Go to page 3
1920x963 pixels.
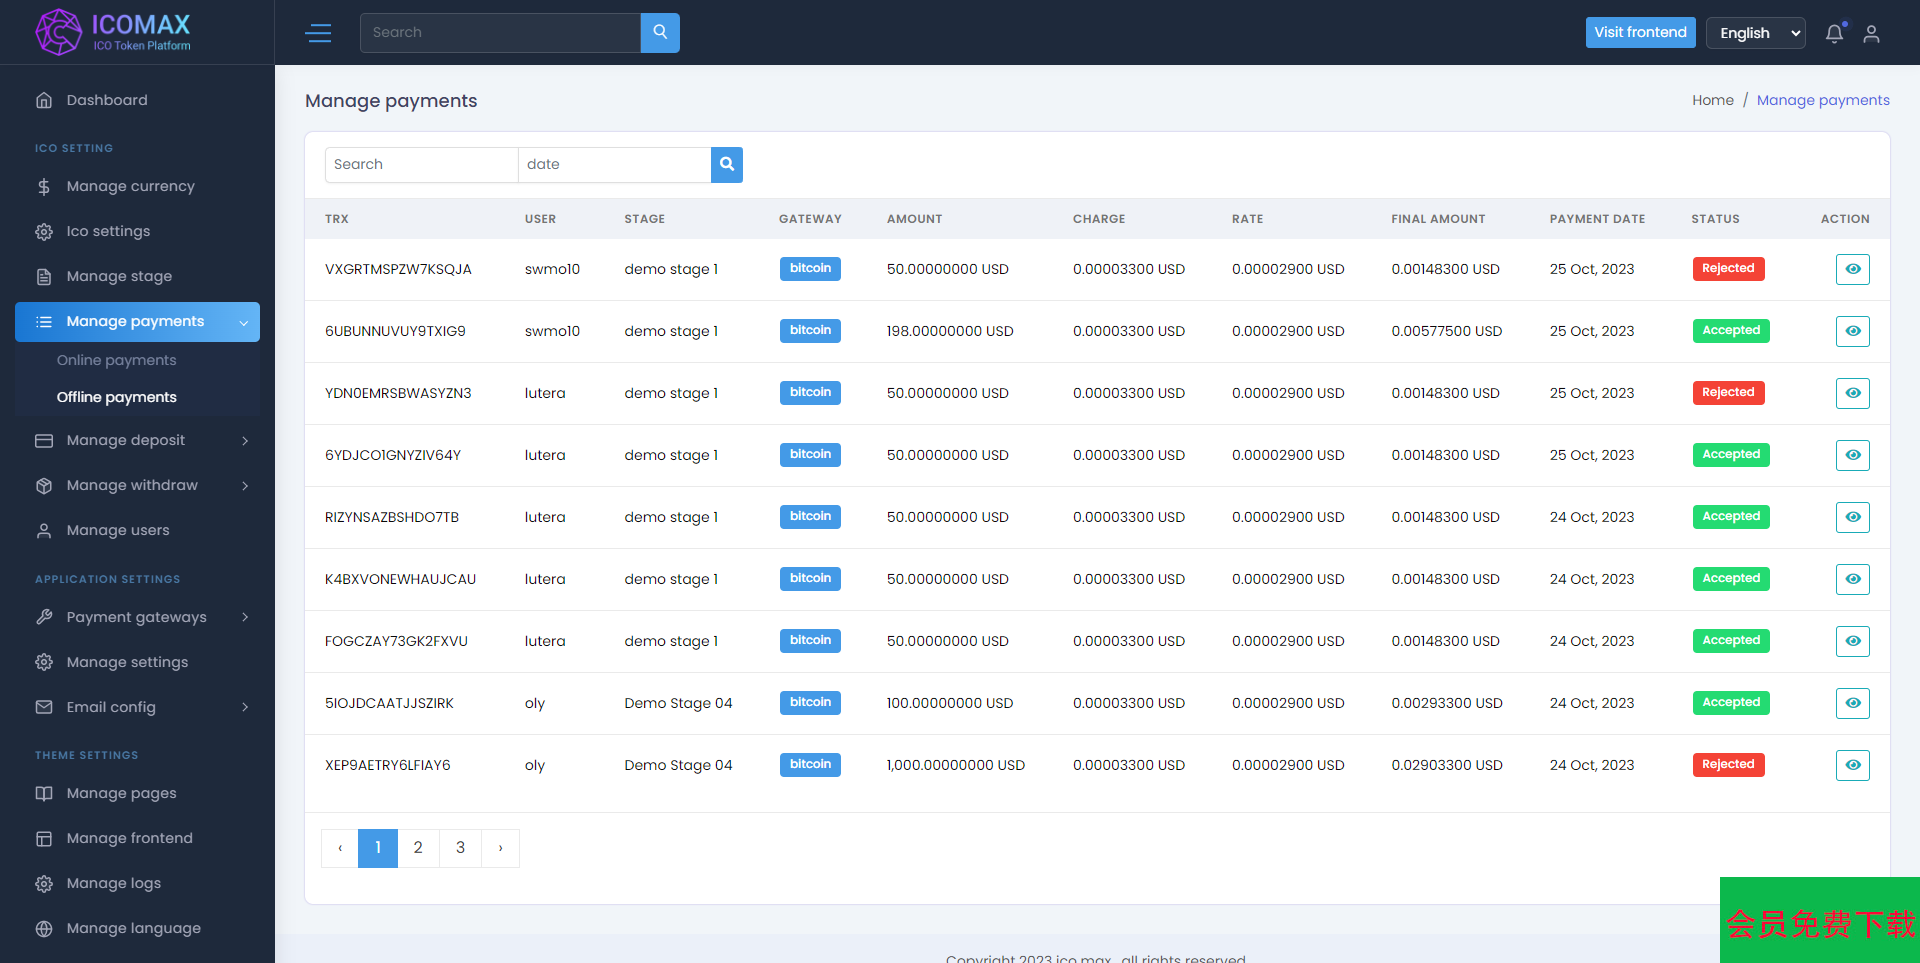(460, 848)
